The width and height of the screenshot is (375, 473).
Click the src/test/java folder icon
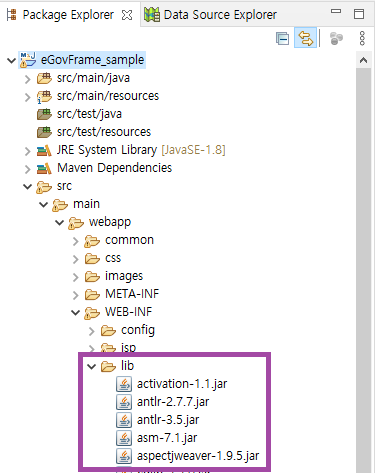(44, 114)
